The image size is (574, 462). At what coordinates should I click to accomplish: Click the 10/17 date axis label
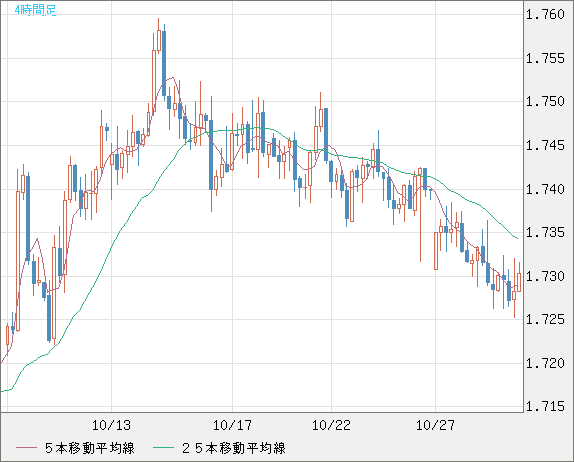point(232,425)
